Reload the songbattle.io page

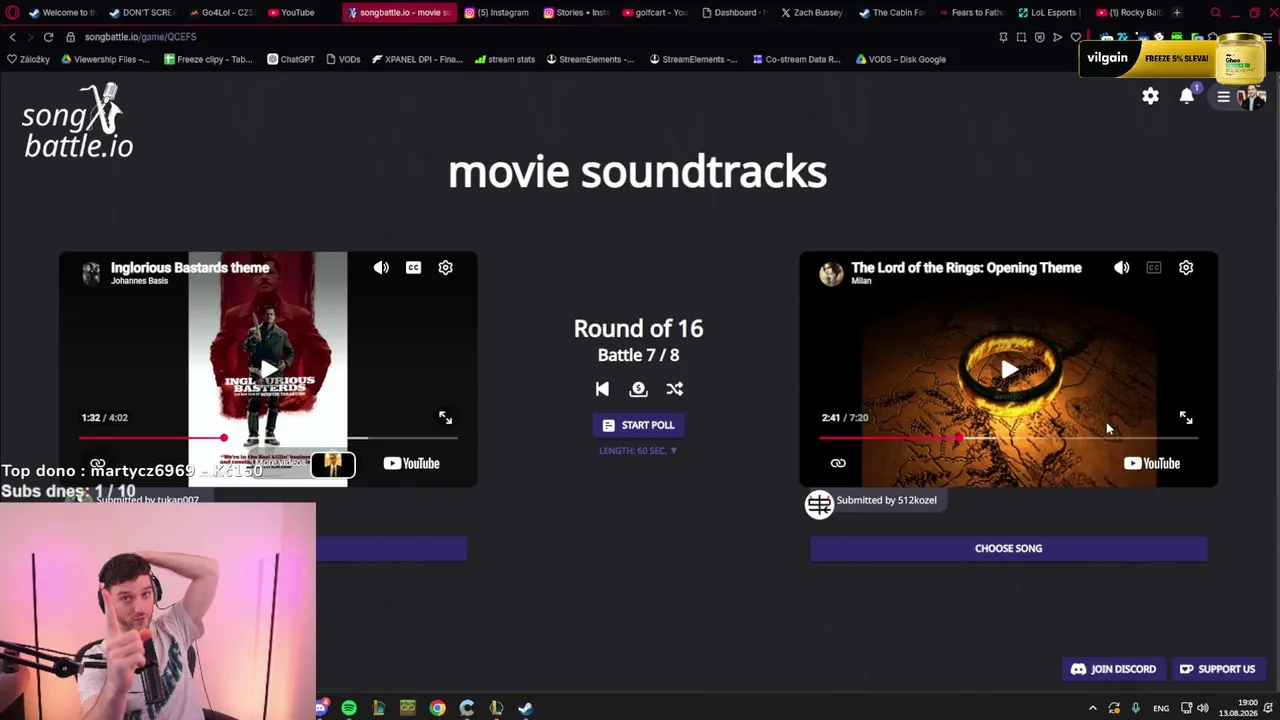coord(48,37)
